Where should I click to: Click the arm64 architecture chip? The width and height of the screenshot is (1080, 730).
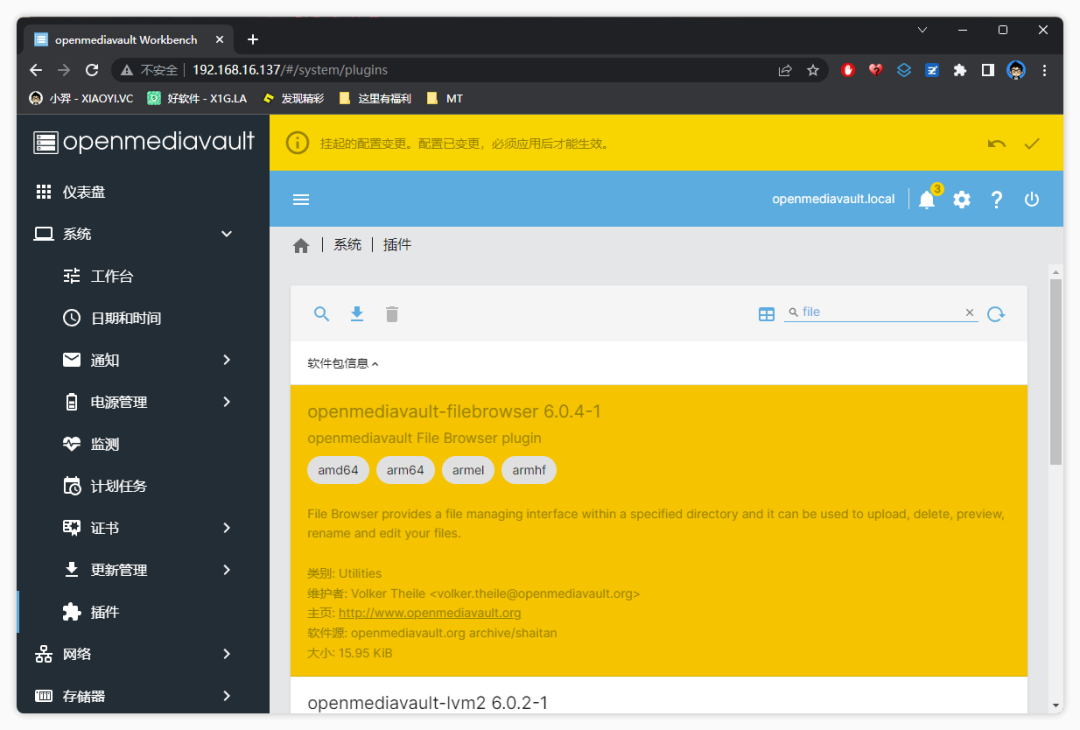(x=405, y=470)
